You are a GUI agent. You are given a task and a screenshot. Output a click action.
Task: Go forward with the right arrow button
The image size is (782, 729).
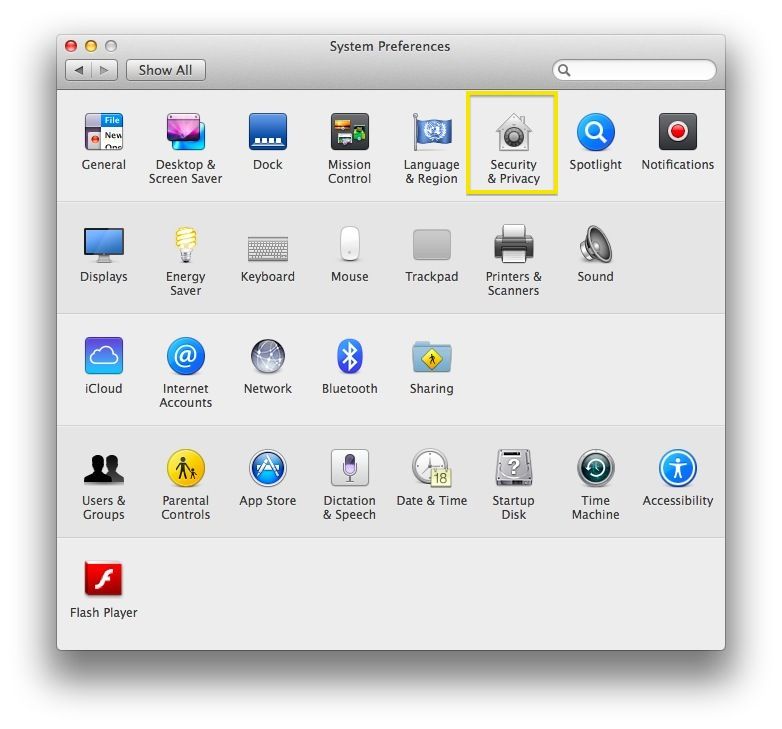tap(105, 70)
